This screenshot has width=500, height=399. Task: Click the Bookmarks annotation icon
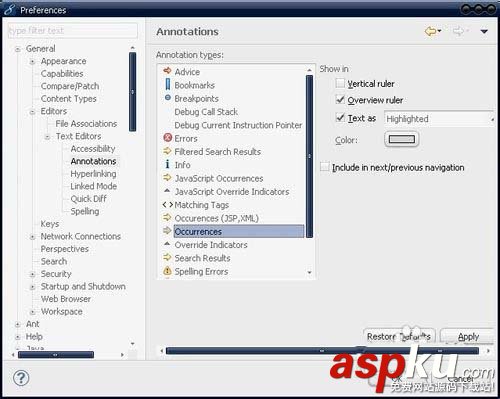pos(168,84)
